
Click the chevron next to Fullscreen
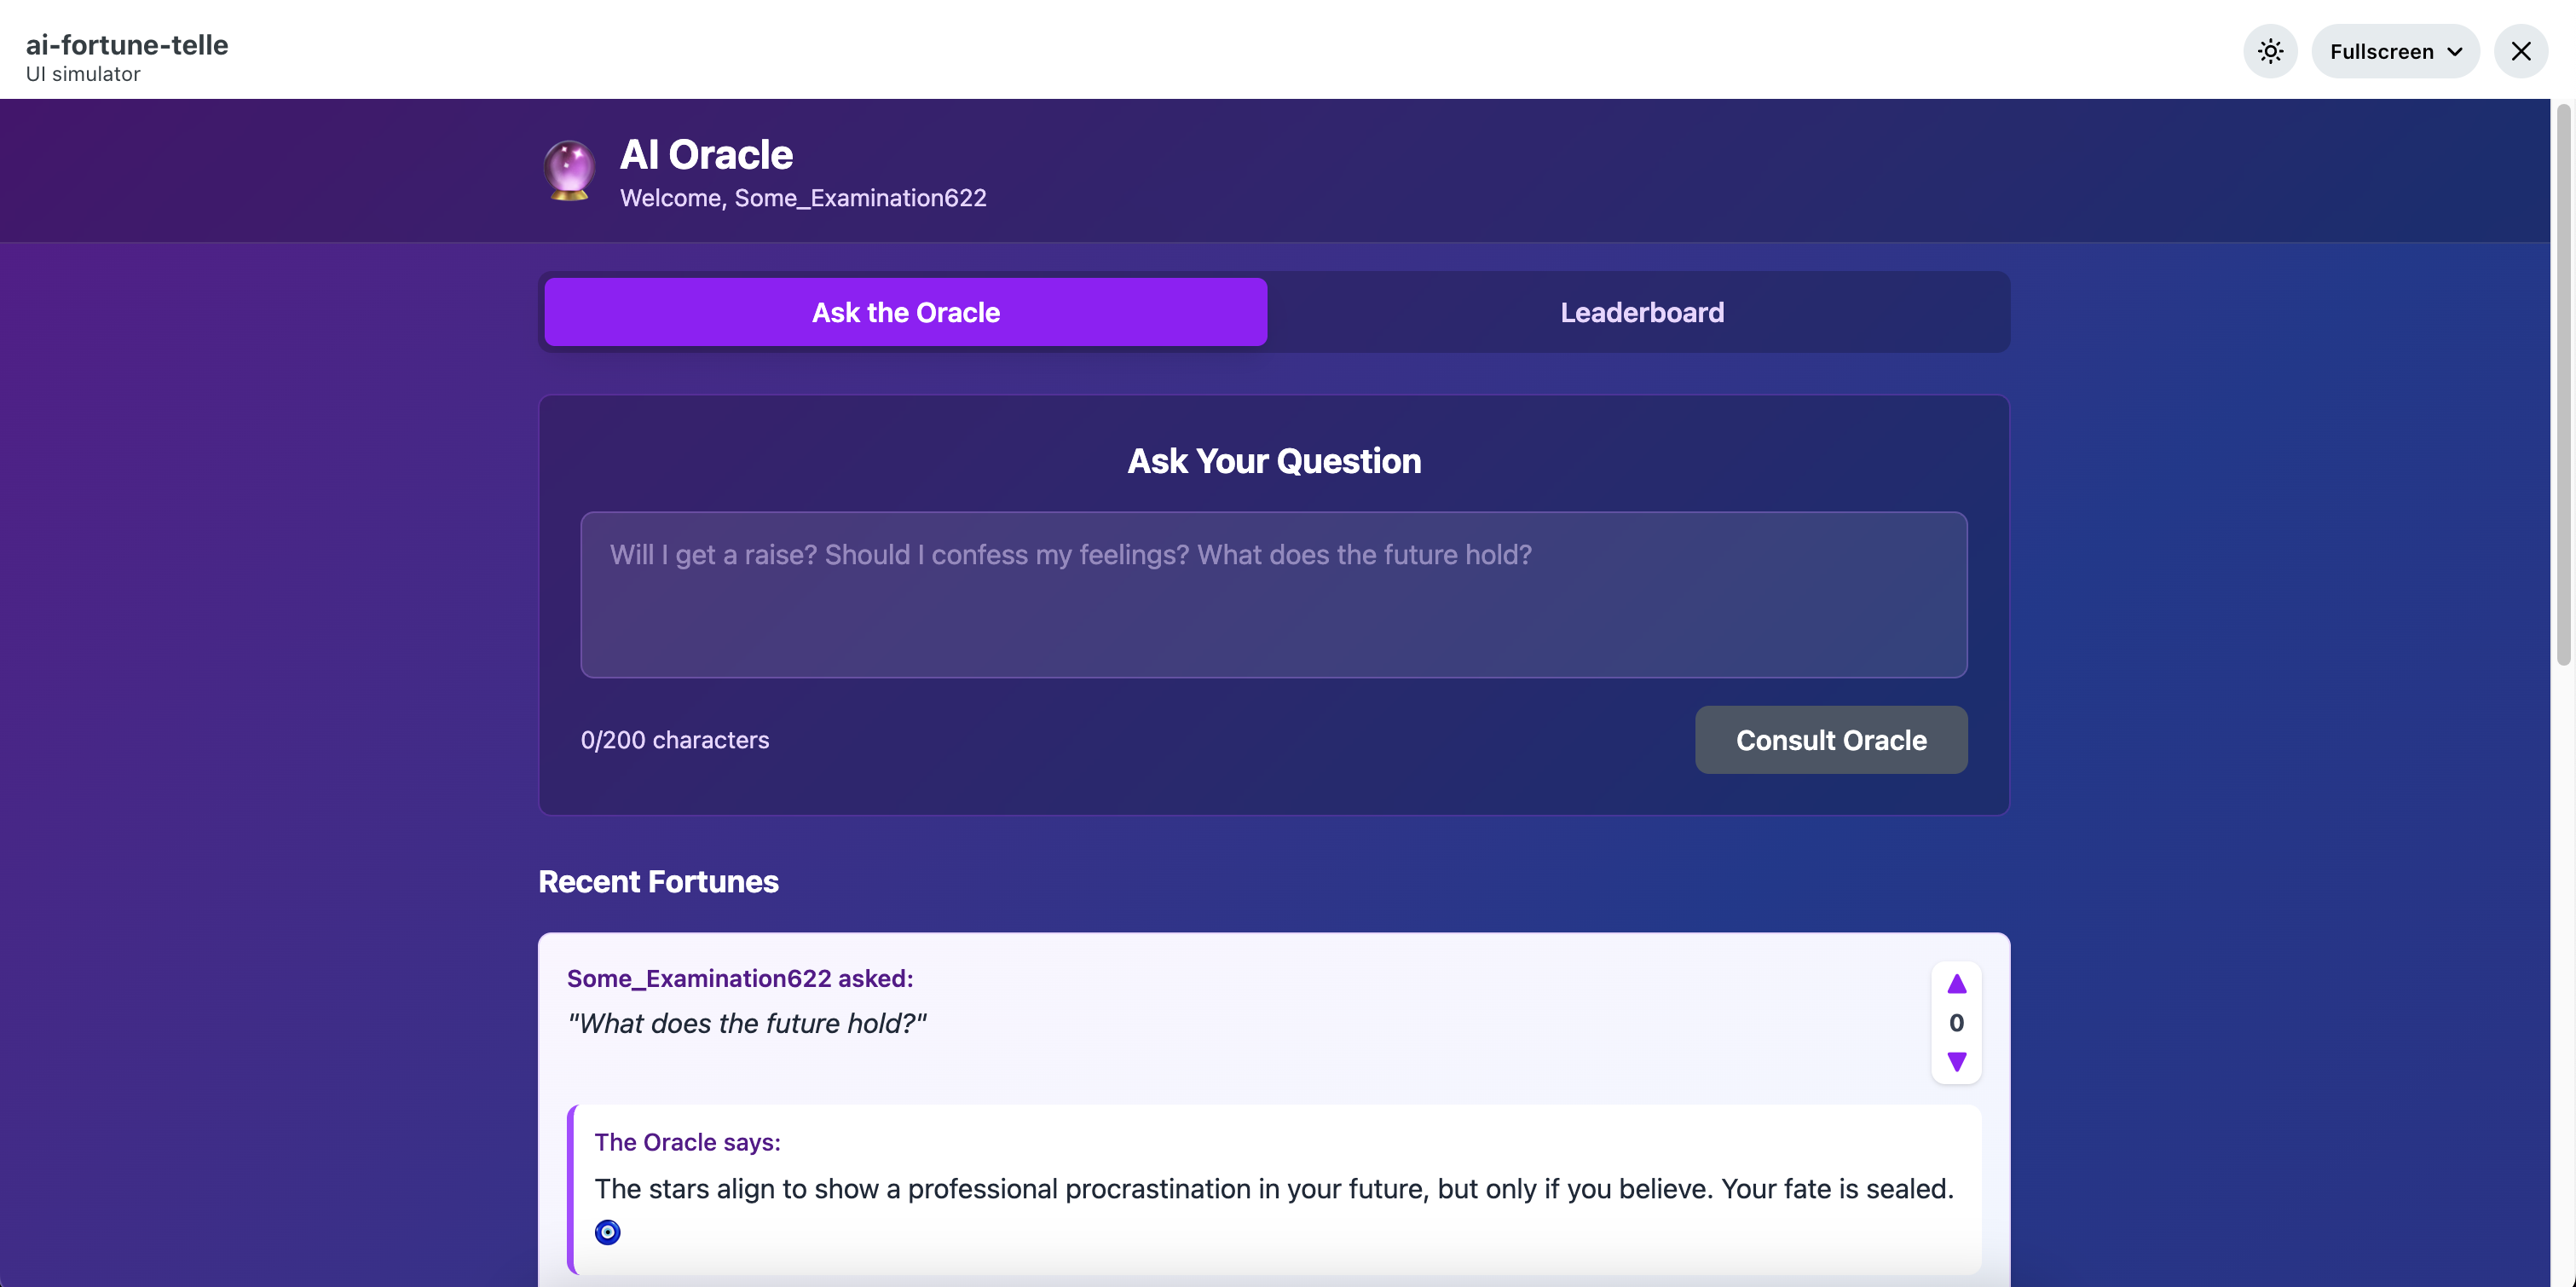(2454, 52)
